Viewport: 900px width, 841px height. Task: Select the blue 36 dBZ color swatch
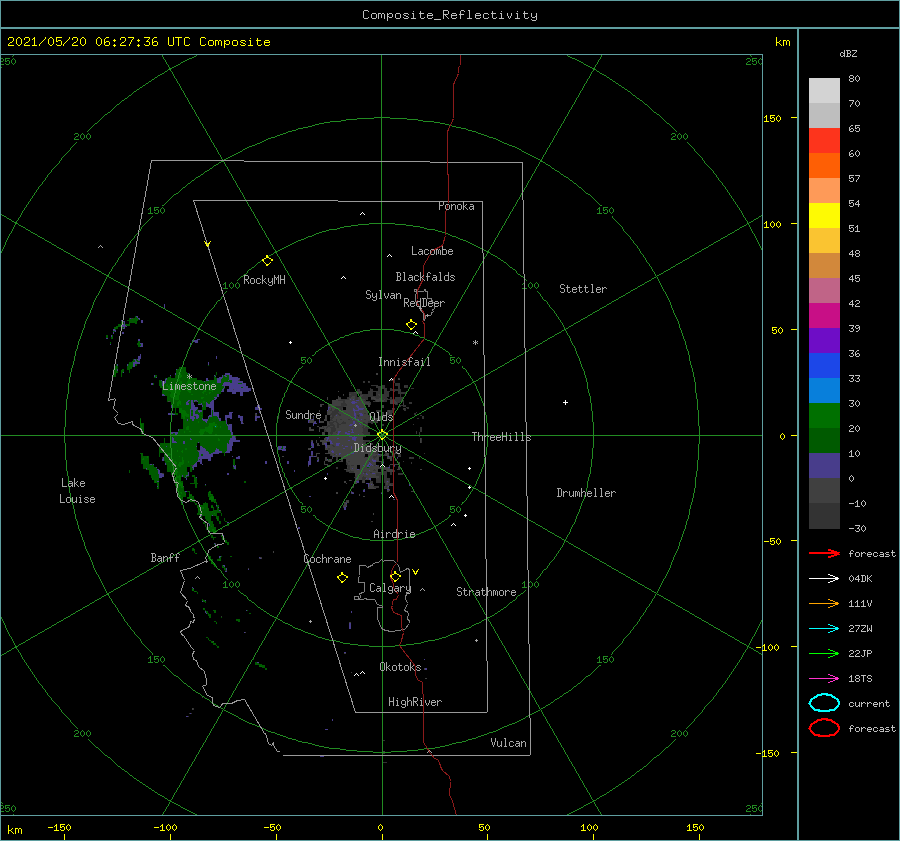(824, 365)
